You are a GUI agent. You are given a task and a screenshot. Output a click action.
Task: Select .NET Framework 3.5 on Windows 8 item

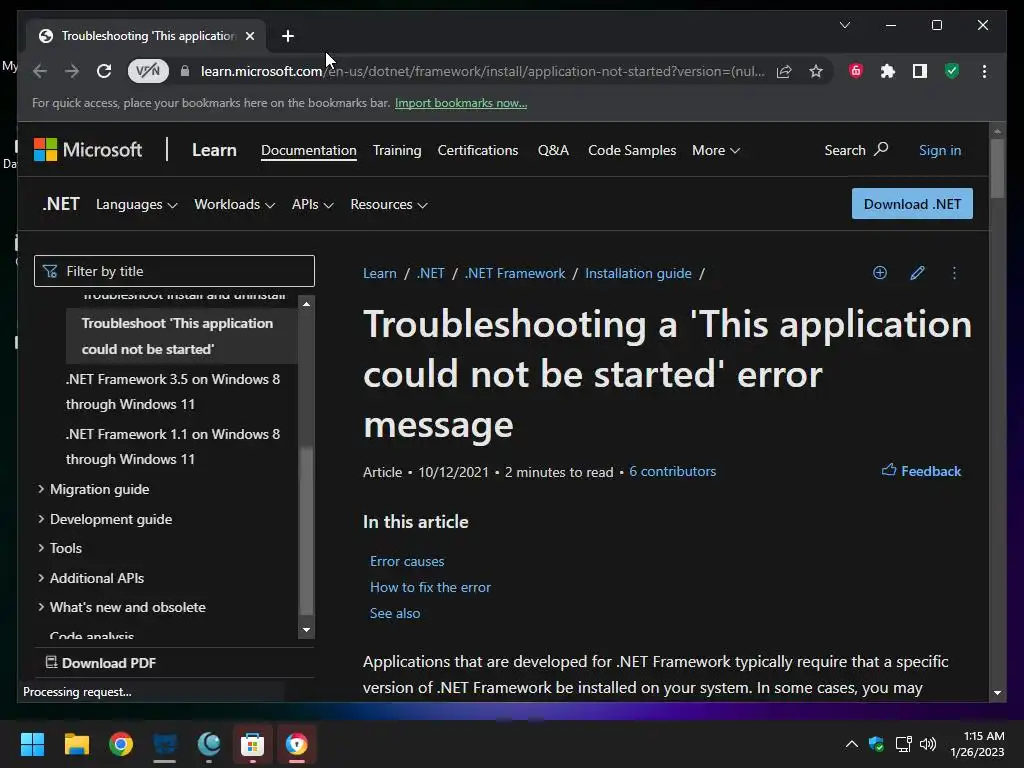[173, 392]
